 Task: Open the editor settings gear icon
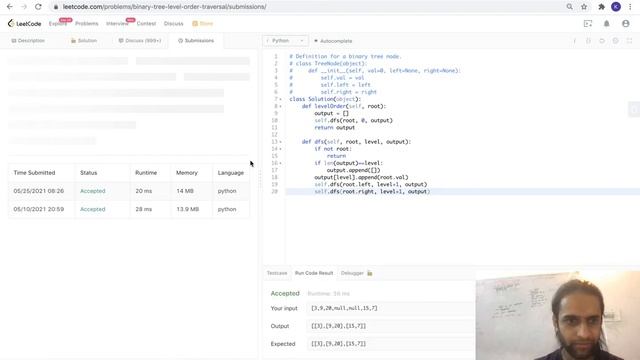point(616,41)
